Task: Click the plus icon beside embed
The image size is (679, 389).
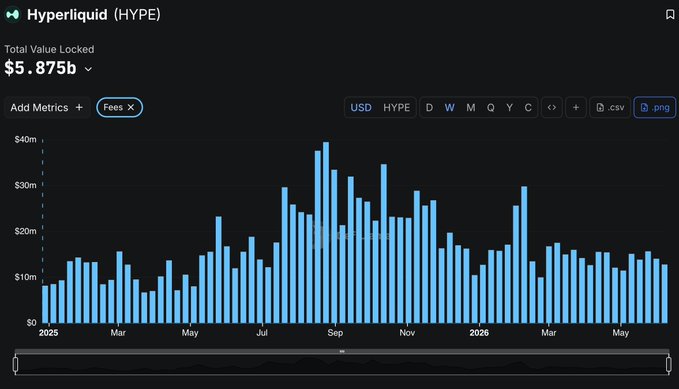Action: [x=576, y=107]
